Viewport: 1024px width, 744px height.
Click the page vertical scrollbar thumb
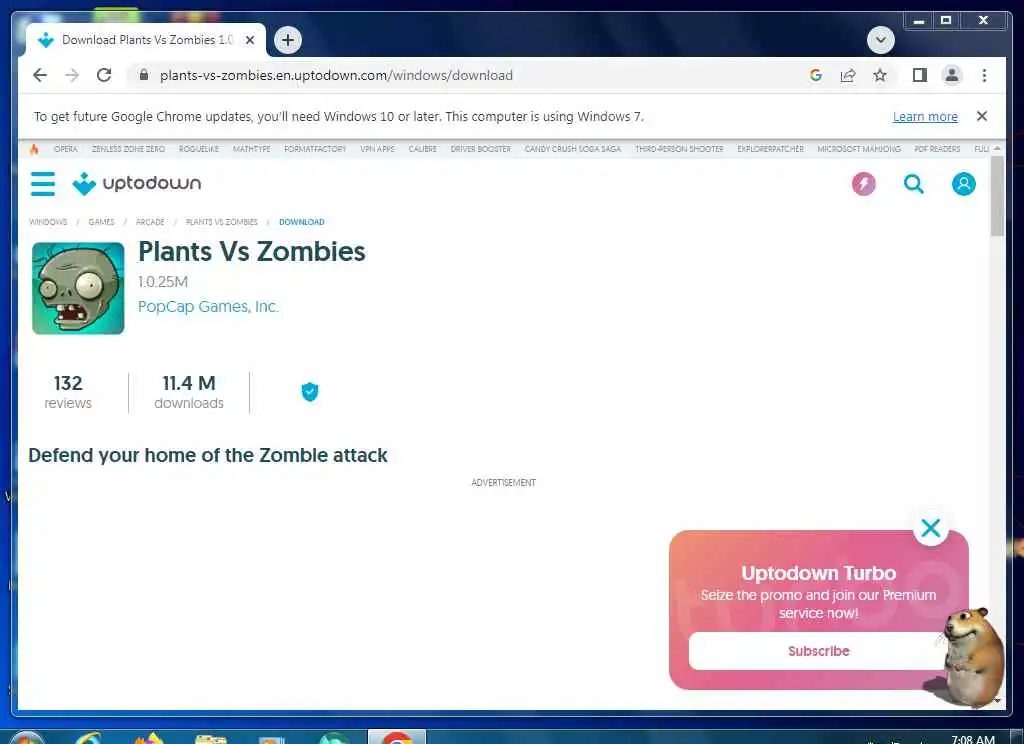(x=997, y=196)
